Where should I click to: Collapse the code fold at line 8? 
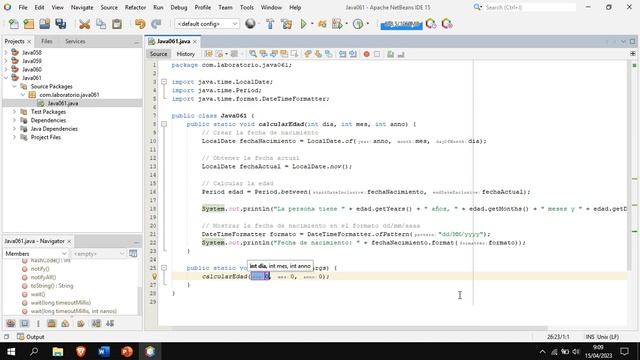pyautogui.click(x=164, y=124)
